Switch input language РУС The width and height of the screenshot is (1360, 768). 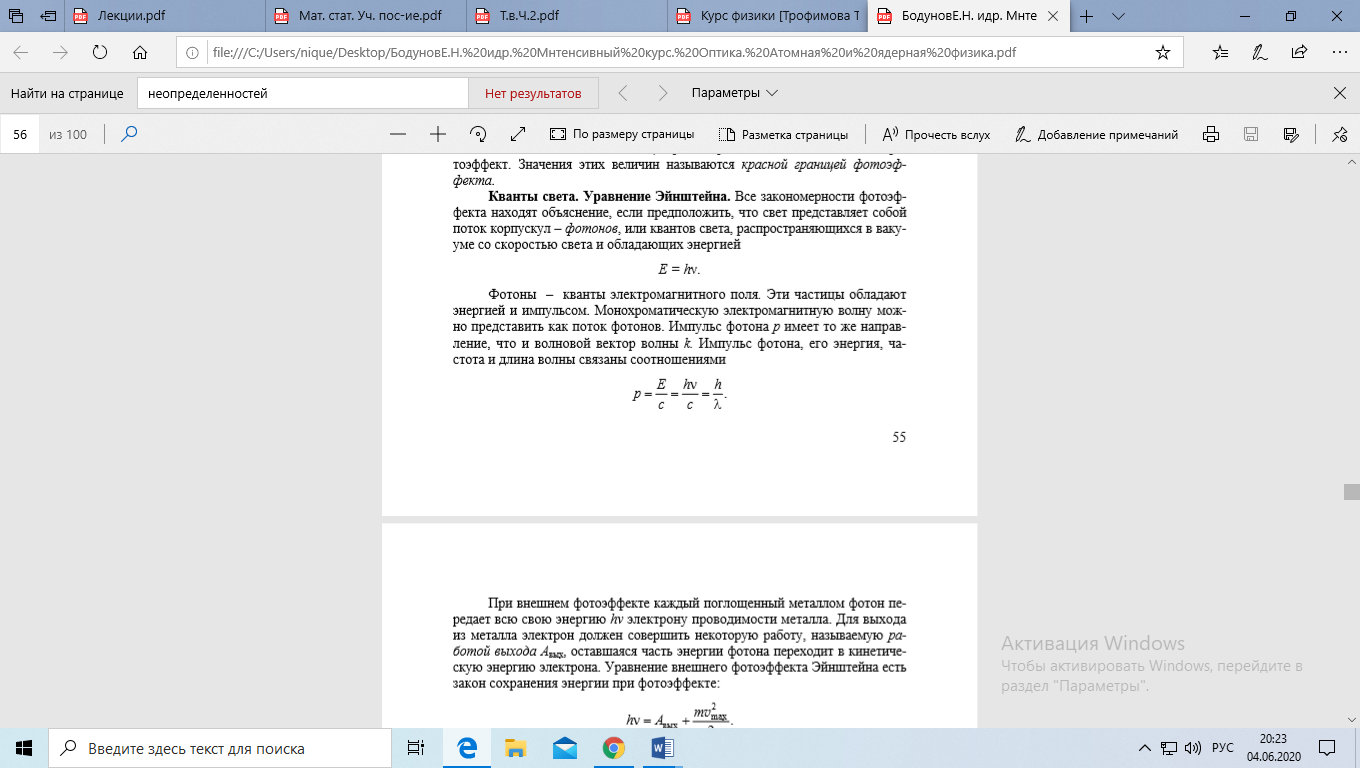(1222, 748)
